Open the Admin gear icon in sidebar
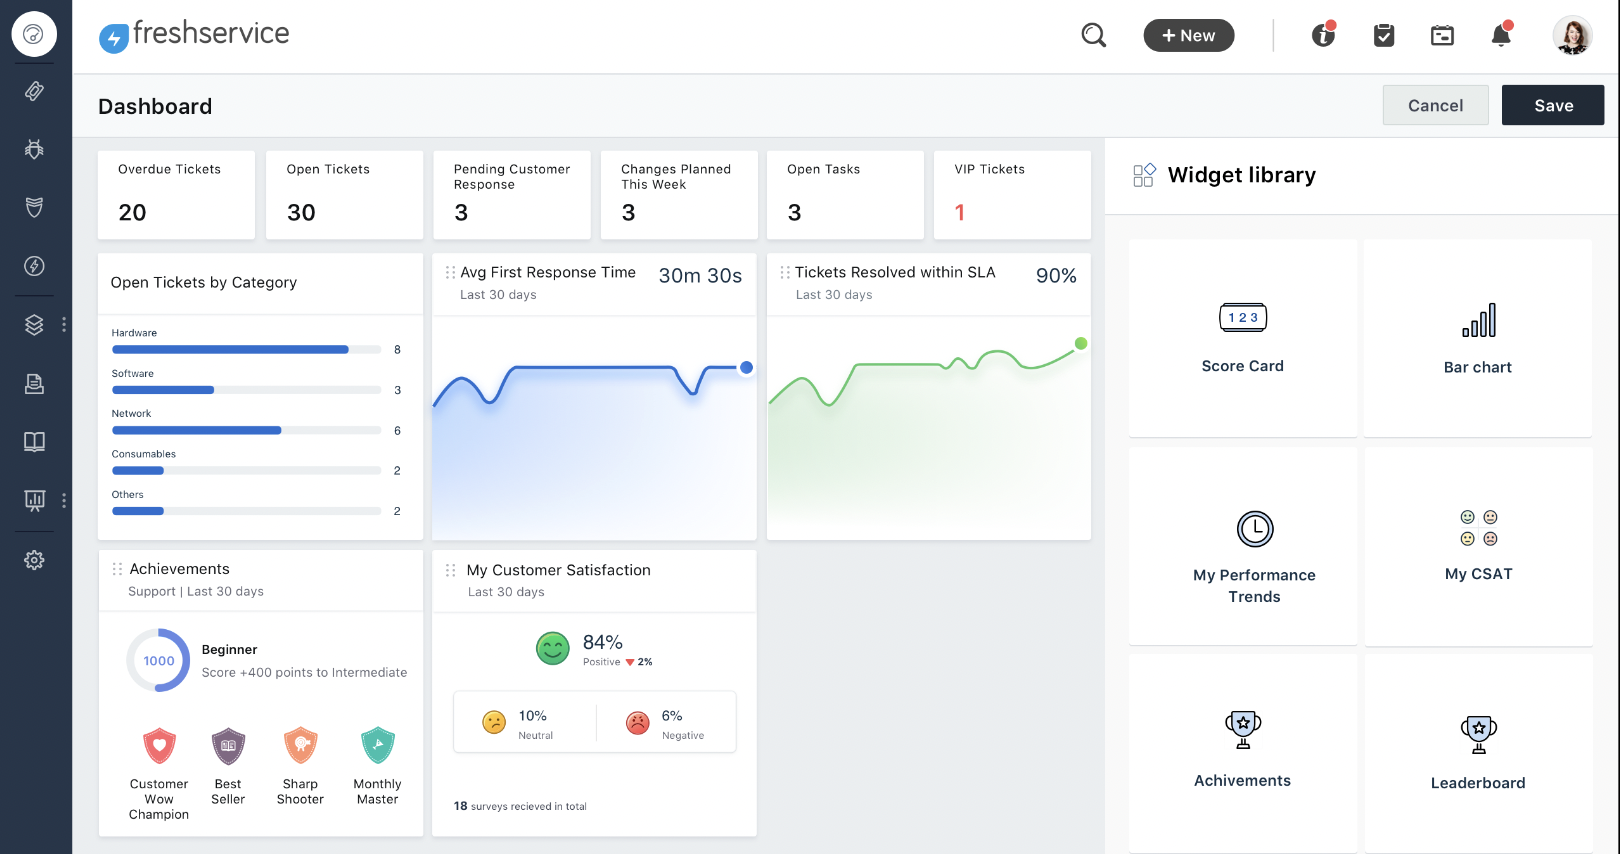The width and height of the screenshot is (1620, 854). [x=34, y=560]
